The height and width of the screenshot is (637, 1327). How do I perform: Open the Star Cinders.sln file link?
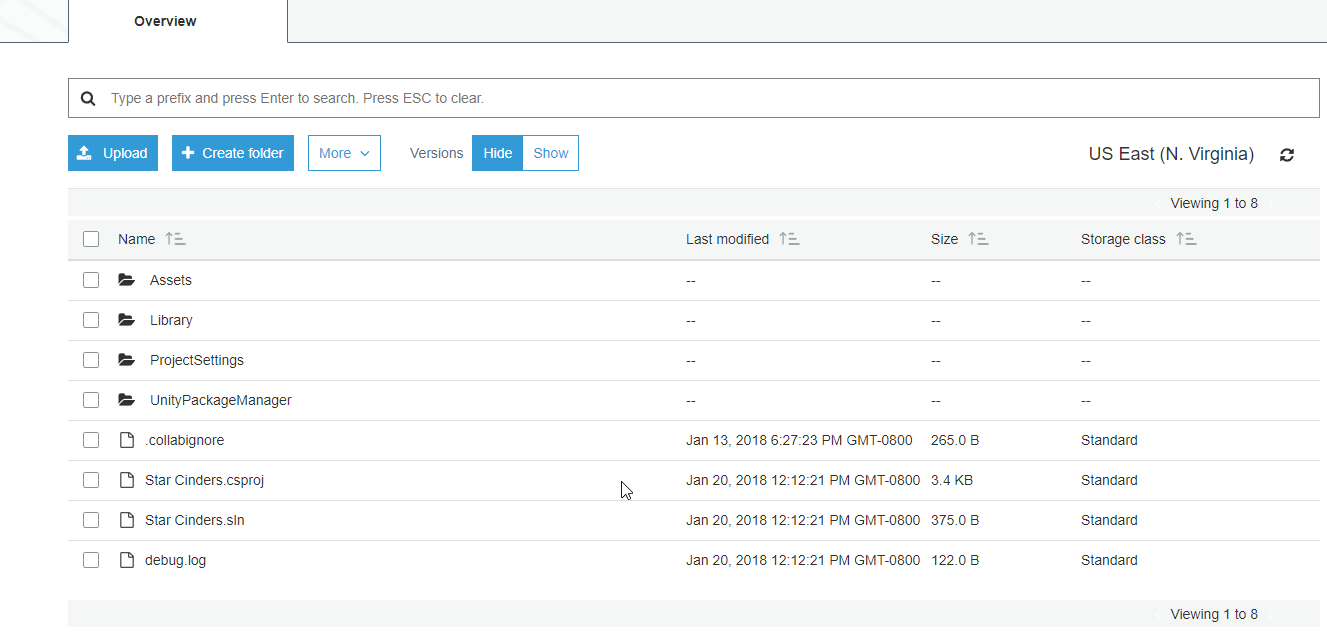(194, 520)
